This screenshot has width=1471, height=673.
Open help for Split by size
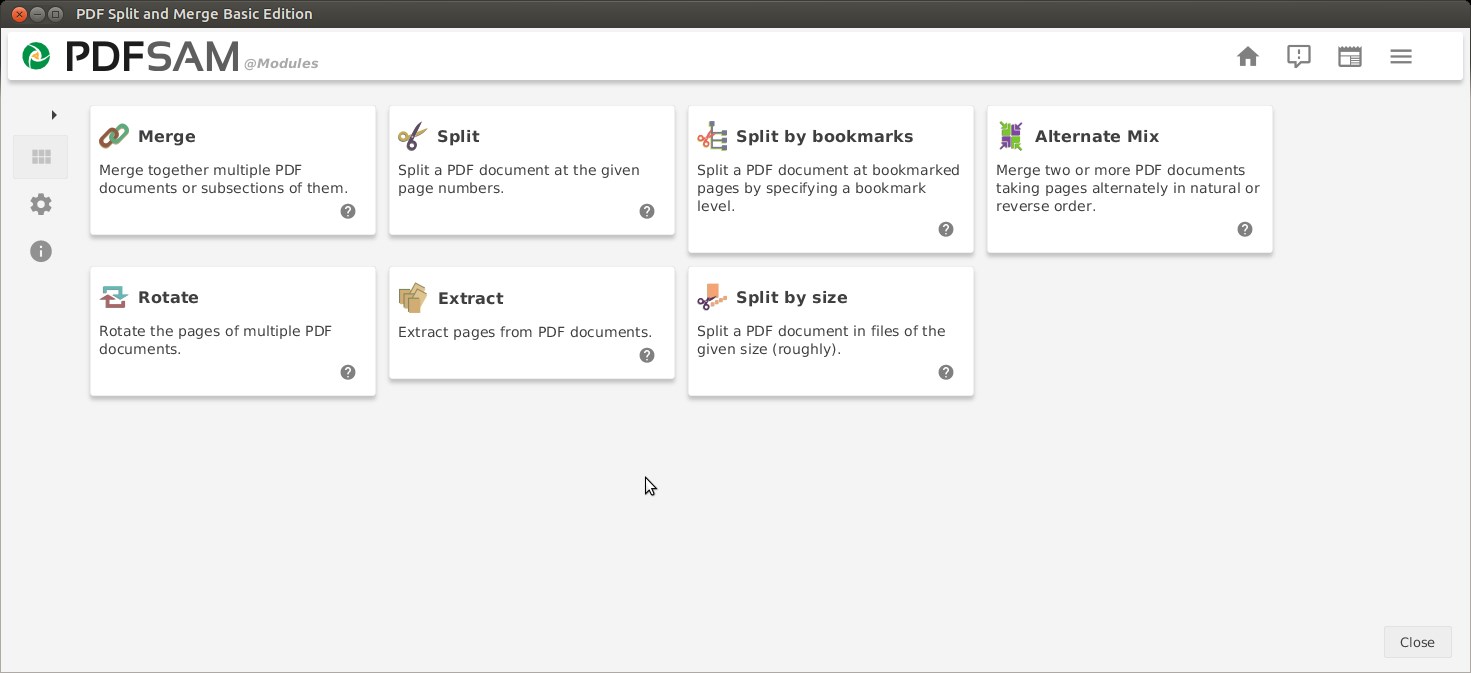[x=946, y=372]
